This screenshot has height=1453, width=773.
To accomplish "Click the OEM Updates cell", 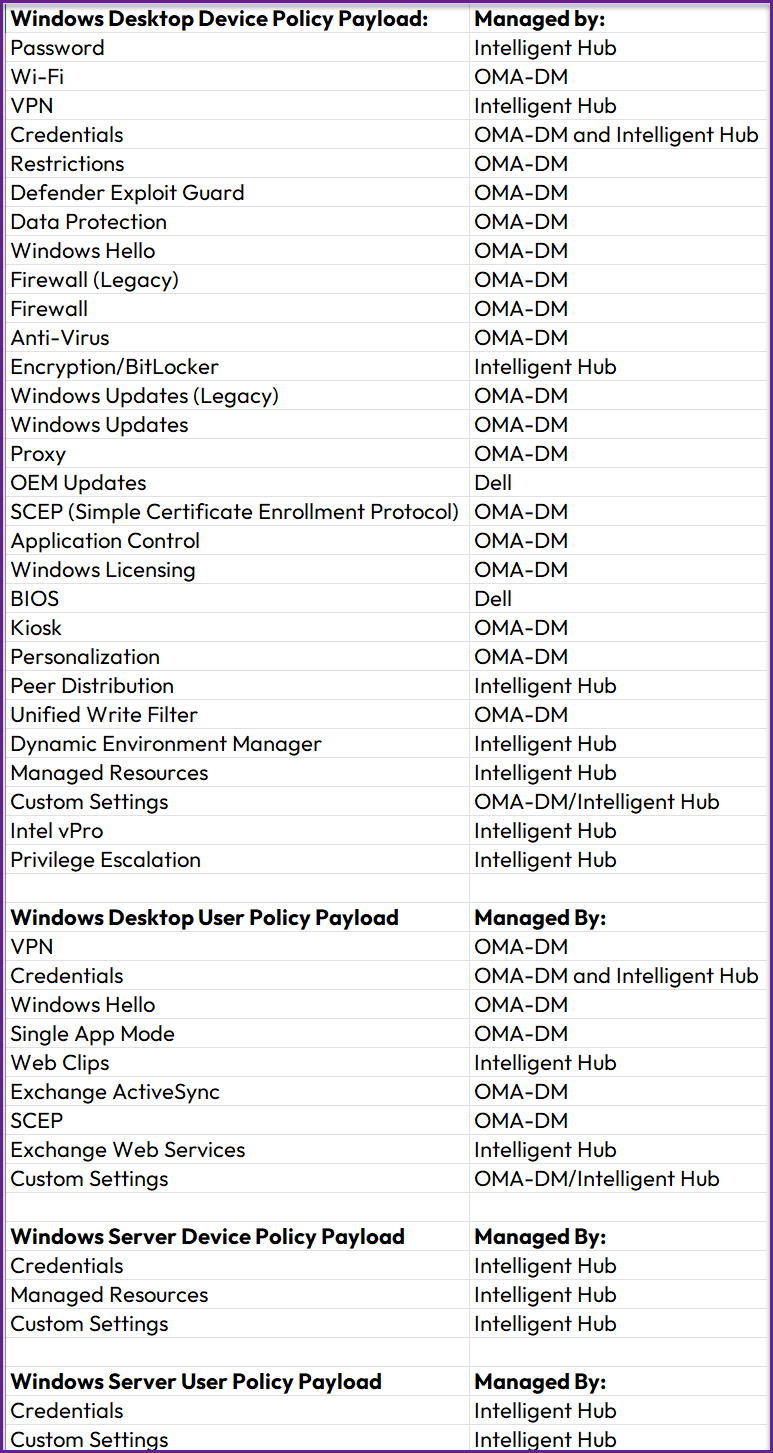I will 78,483.
